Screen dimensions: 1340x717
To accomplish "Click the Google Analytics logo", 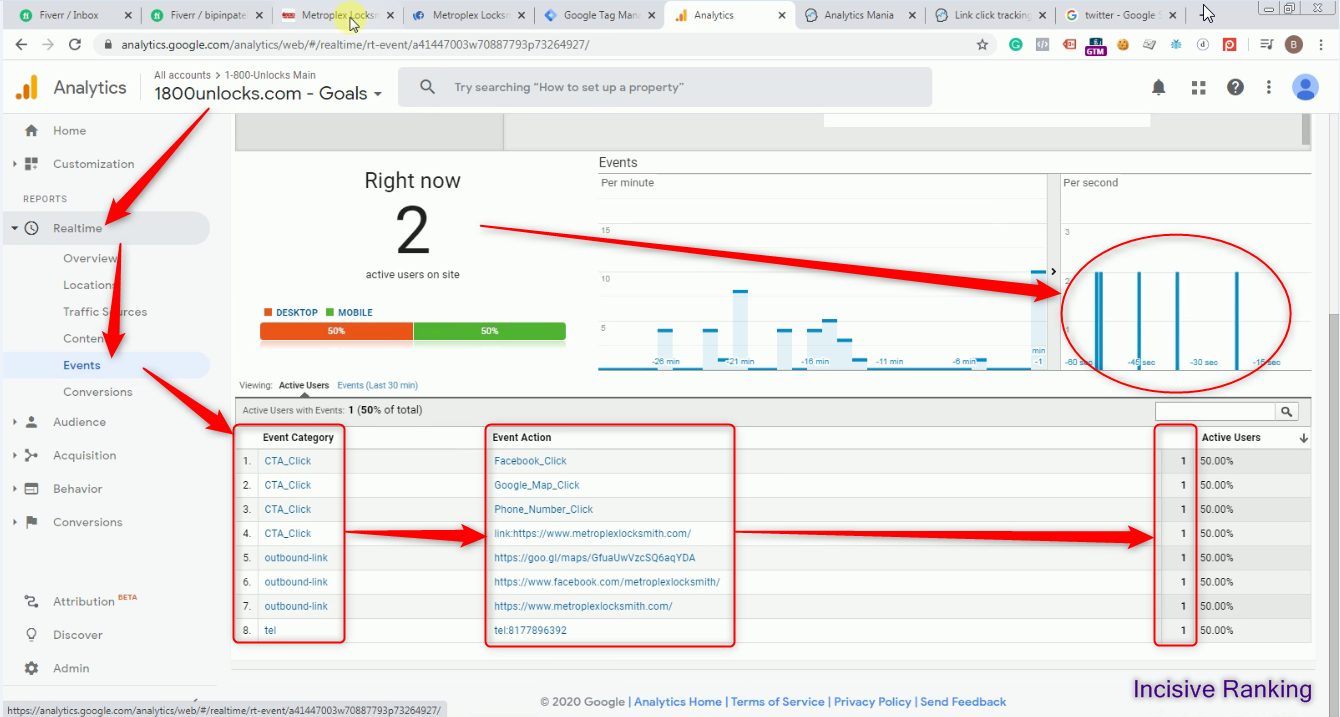I will (26, 88).
